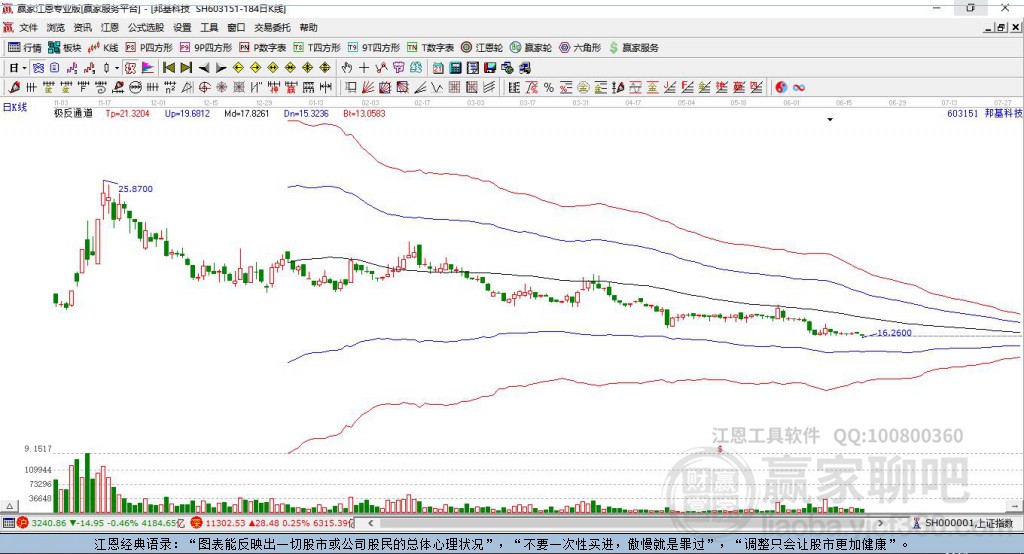Image resolution: width=1024 pixels, height=554 pixels.
Task: Open the T数字表 view
Action: click(430, 48)
